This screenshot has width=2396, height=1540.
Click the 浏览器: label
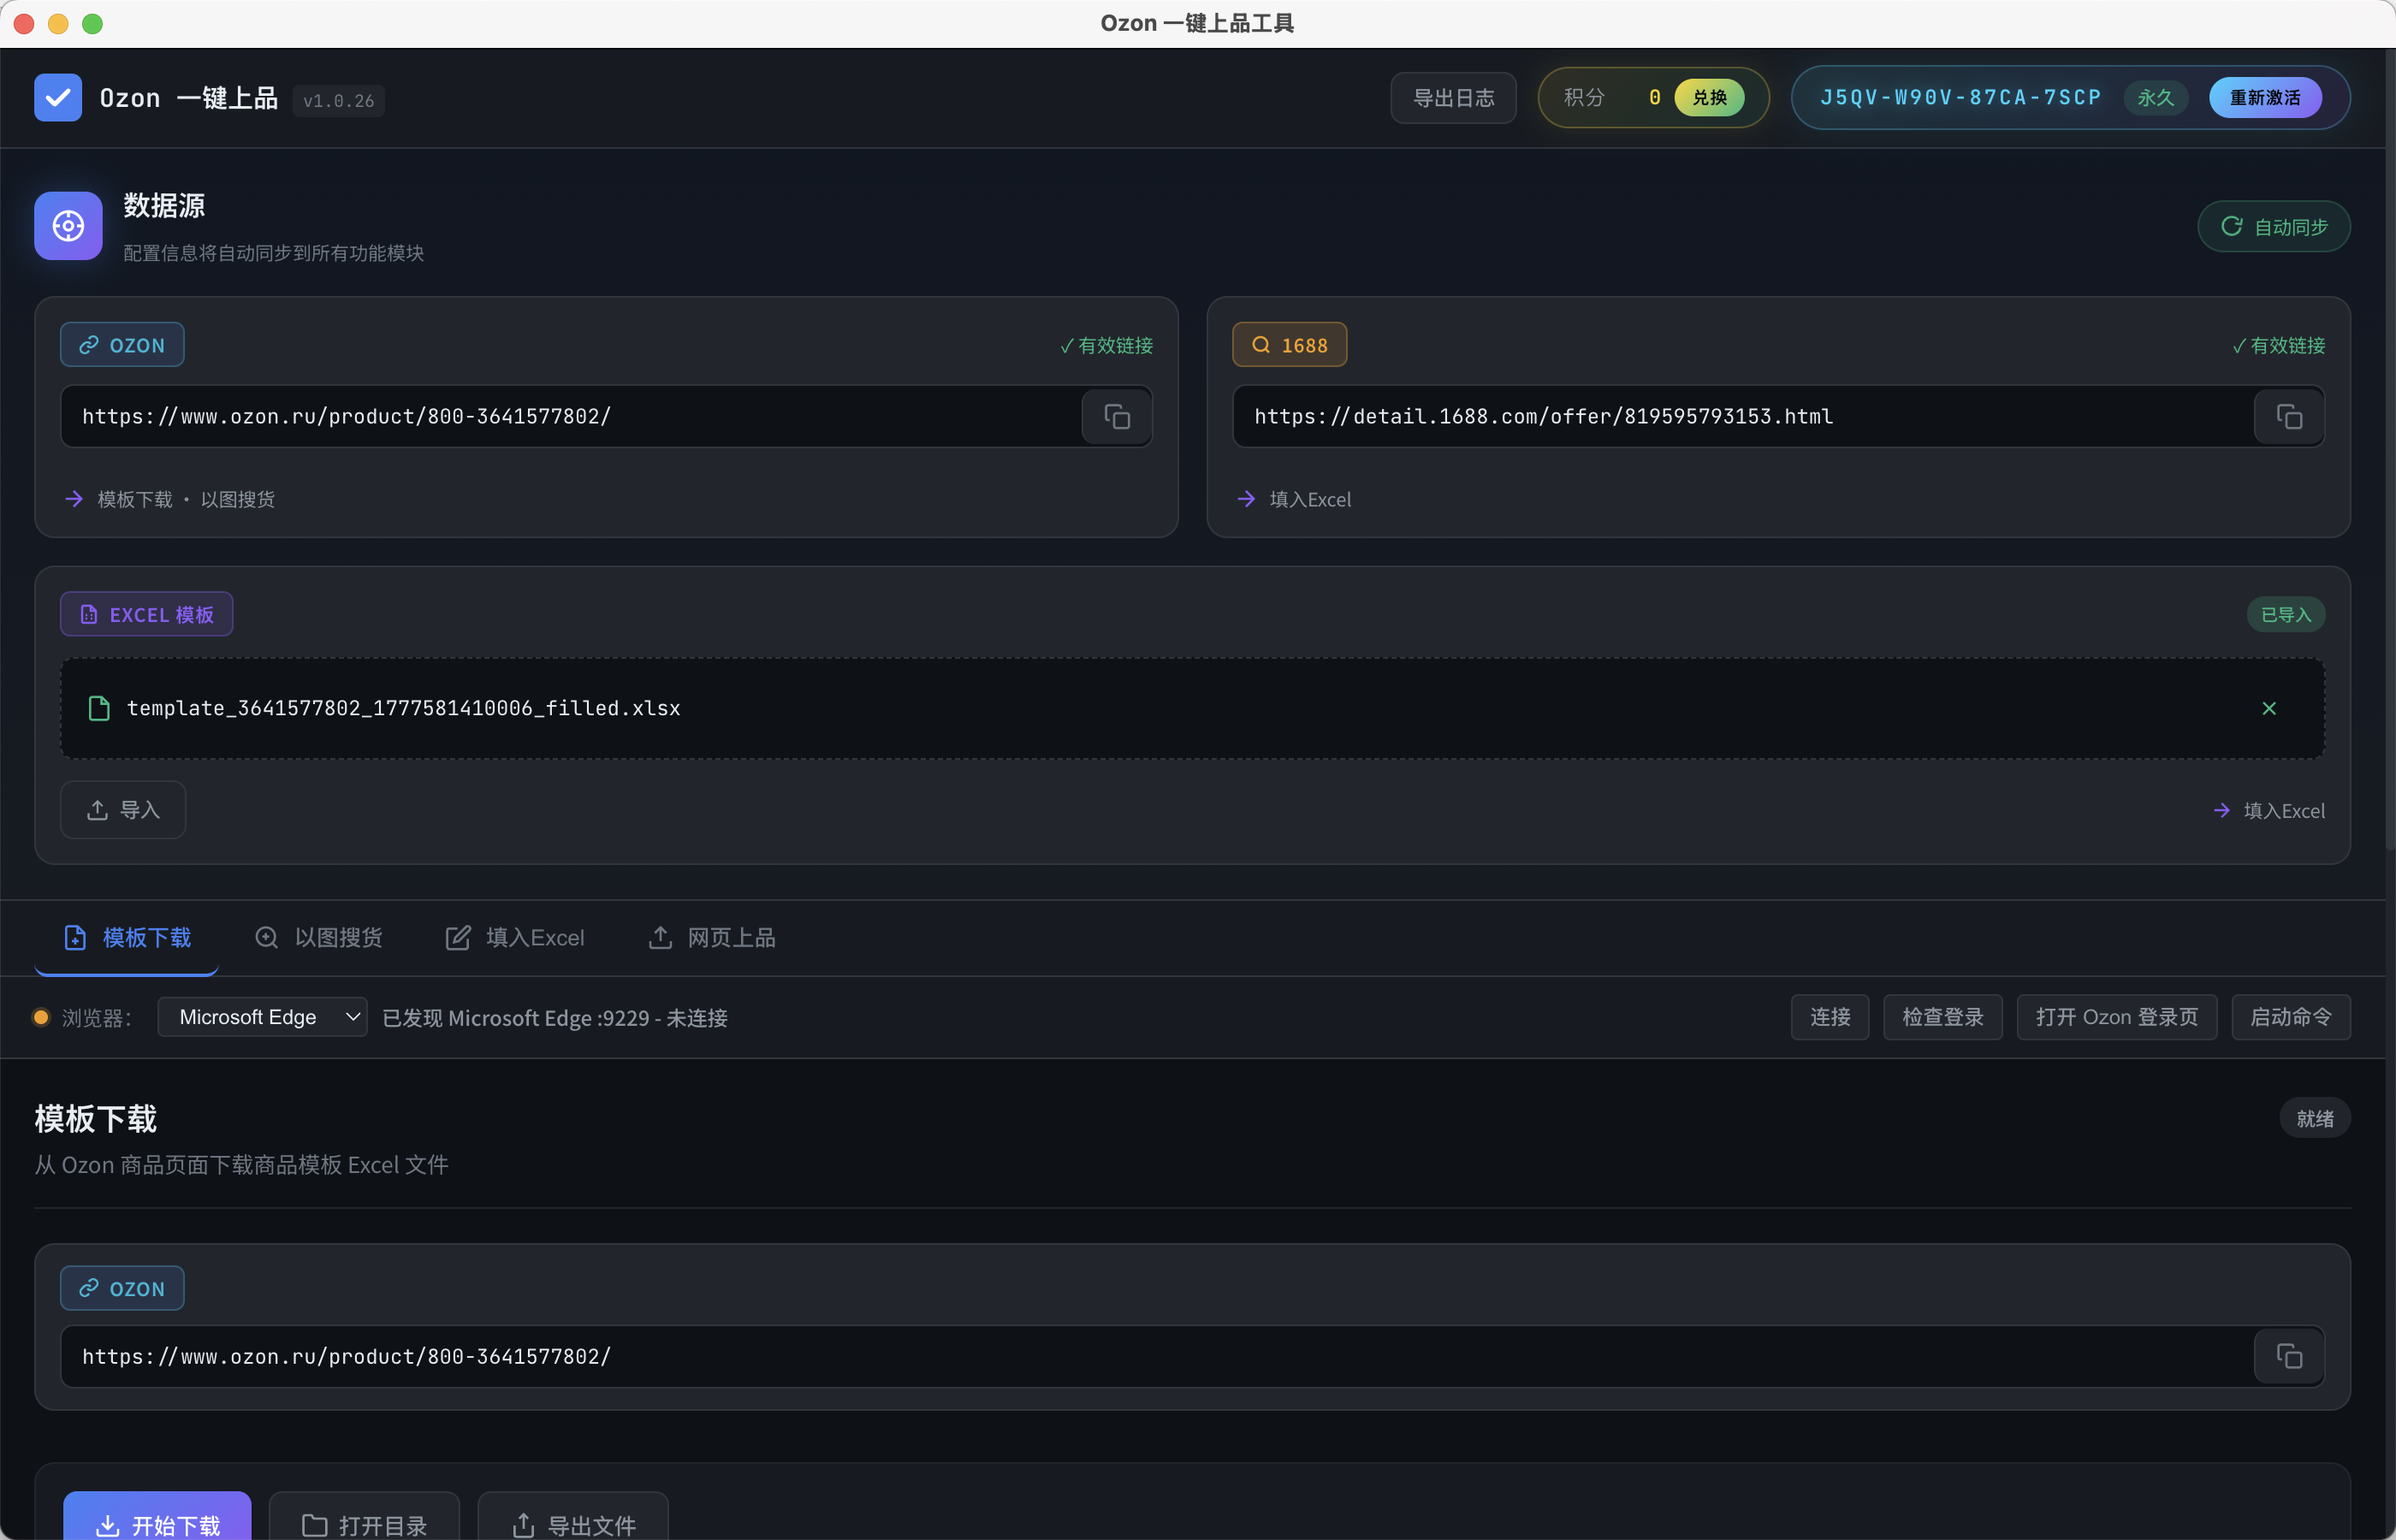click(x=96, y=1018)
